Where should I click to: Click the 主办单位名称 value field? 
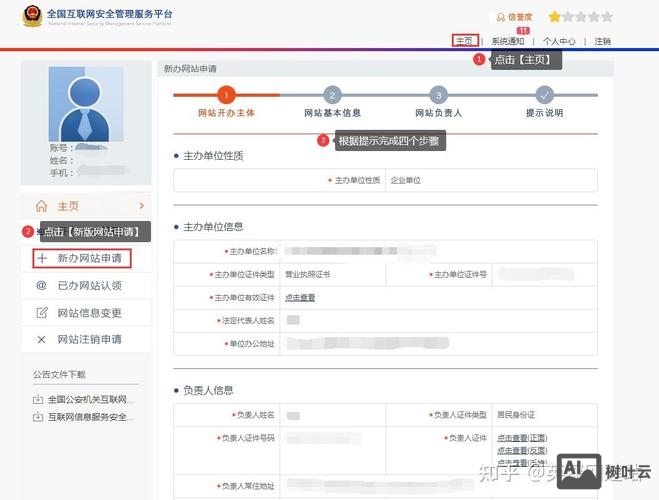coord(438,251)
